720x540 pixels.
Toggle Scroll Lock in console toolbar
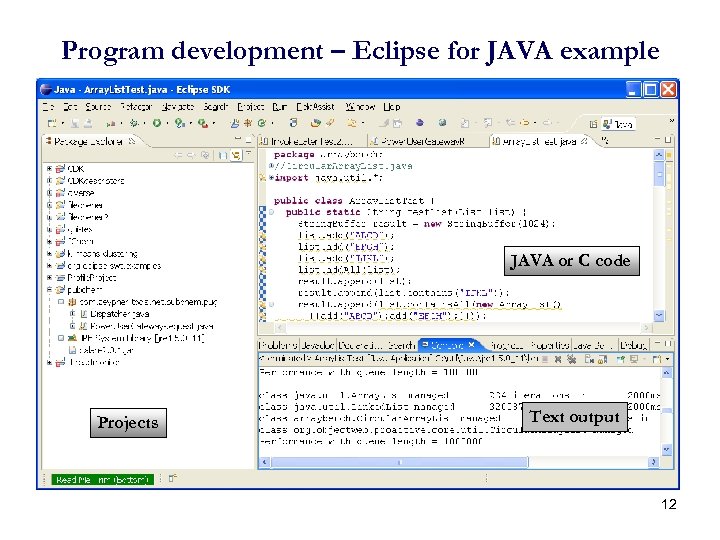[x=602, y=359]
